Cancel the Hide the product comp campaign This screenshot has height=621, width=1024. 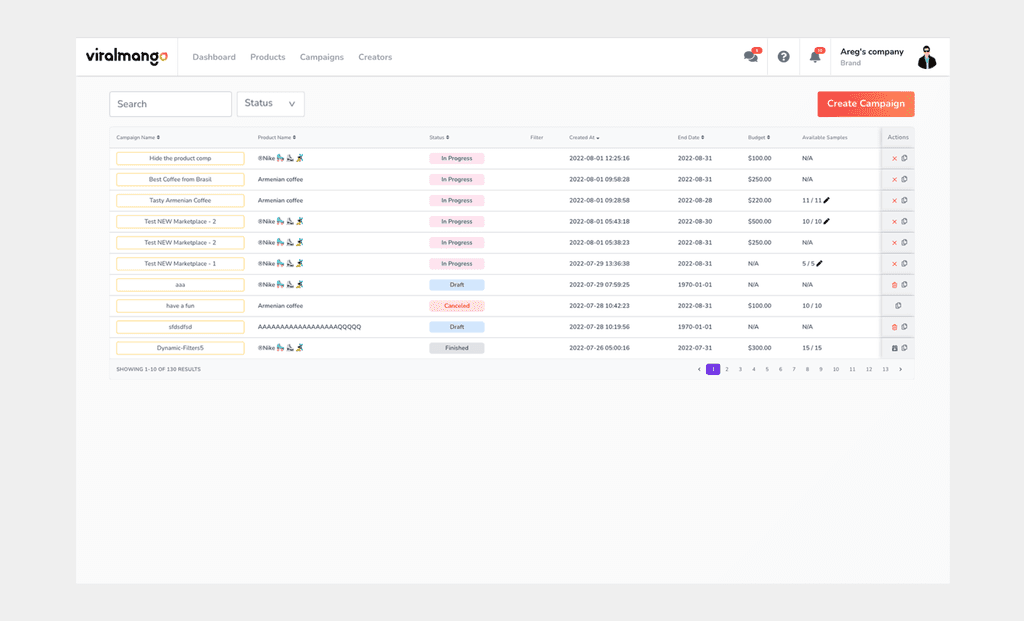coord(895,159)
